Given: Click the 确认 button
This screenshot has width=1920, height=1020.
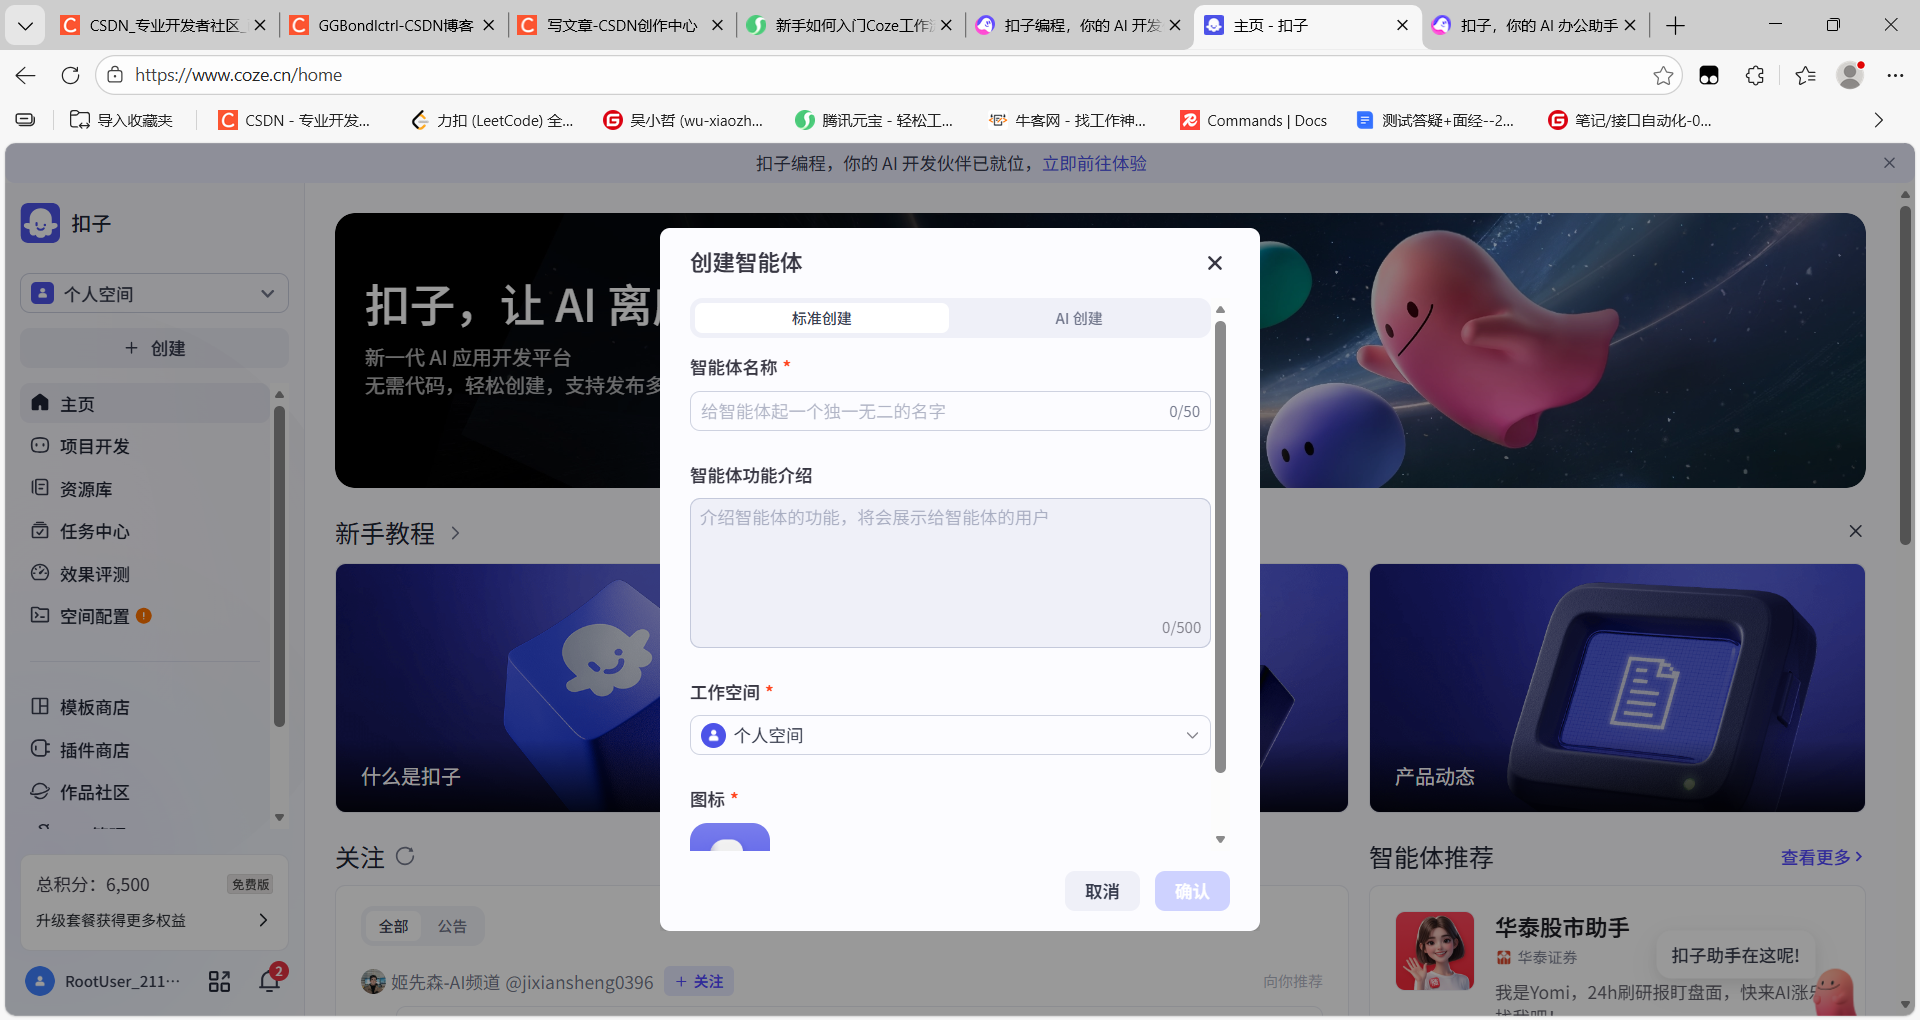Looking at the screenshot, I should 1192,891.
